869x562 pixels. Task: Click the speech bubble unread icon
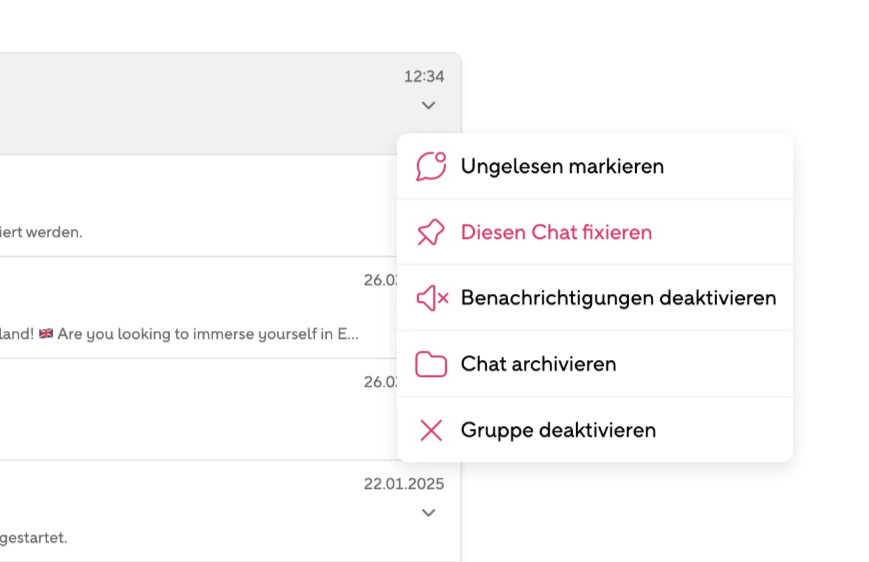coord(431,166)
